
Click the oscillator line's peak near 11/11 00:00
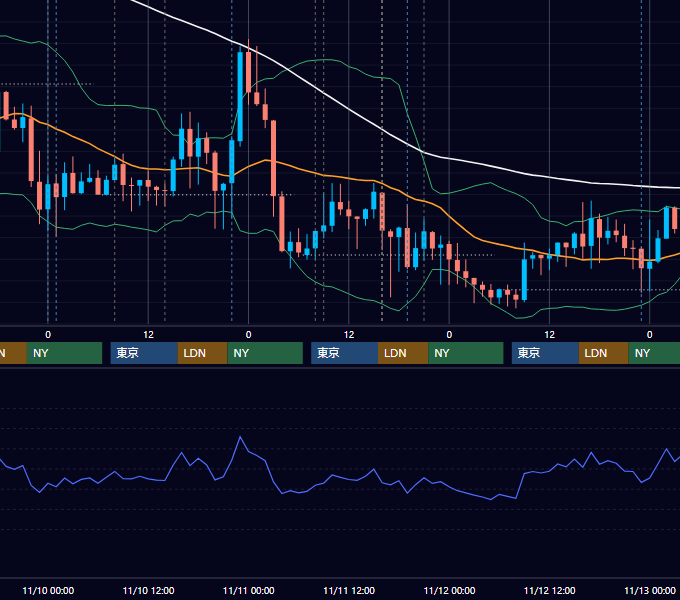tap(240, 437)
